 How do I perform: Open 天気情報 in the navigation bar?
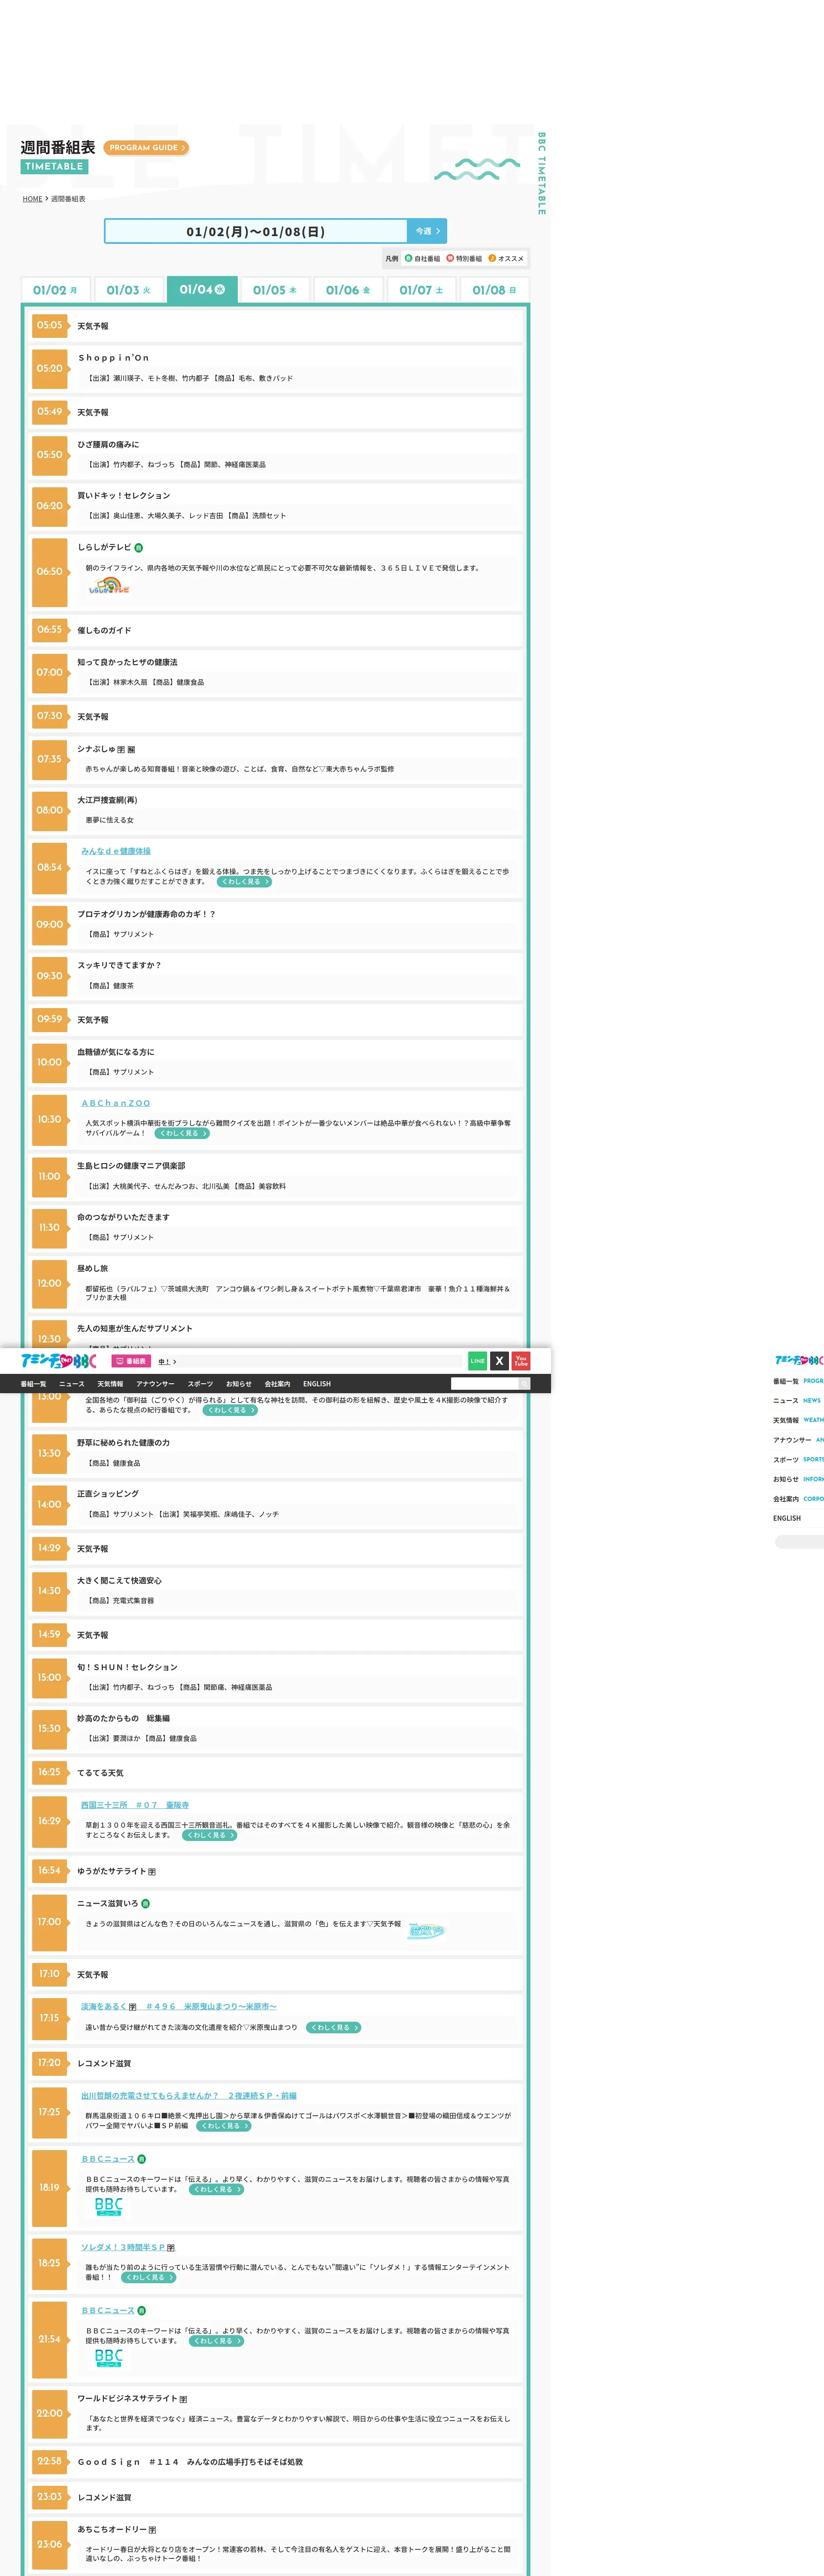tap(110, 1384)
